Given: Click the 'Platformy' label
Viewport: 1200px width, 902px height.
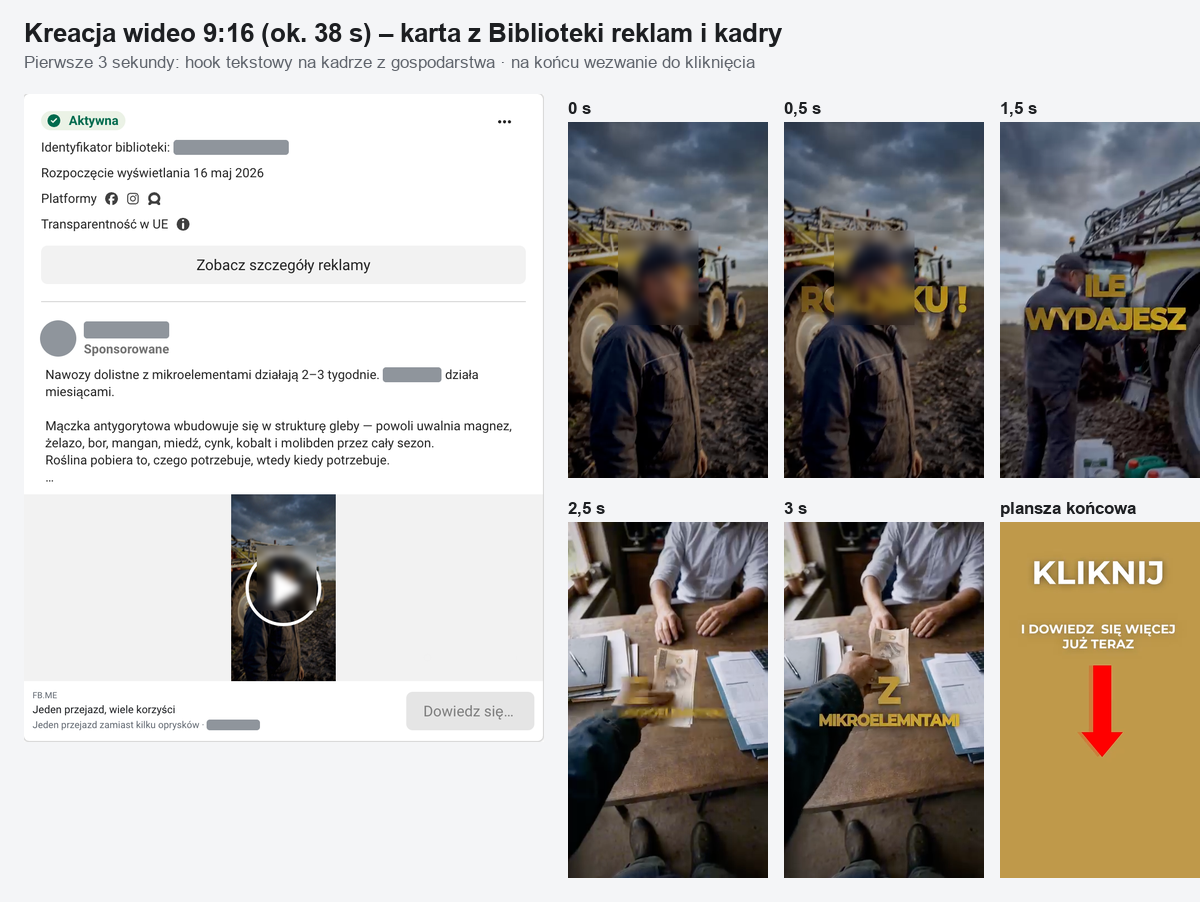Looking at the screenshot, I should (x=69, y=199).
